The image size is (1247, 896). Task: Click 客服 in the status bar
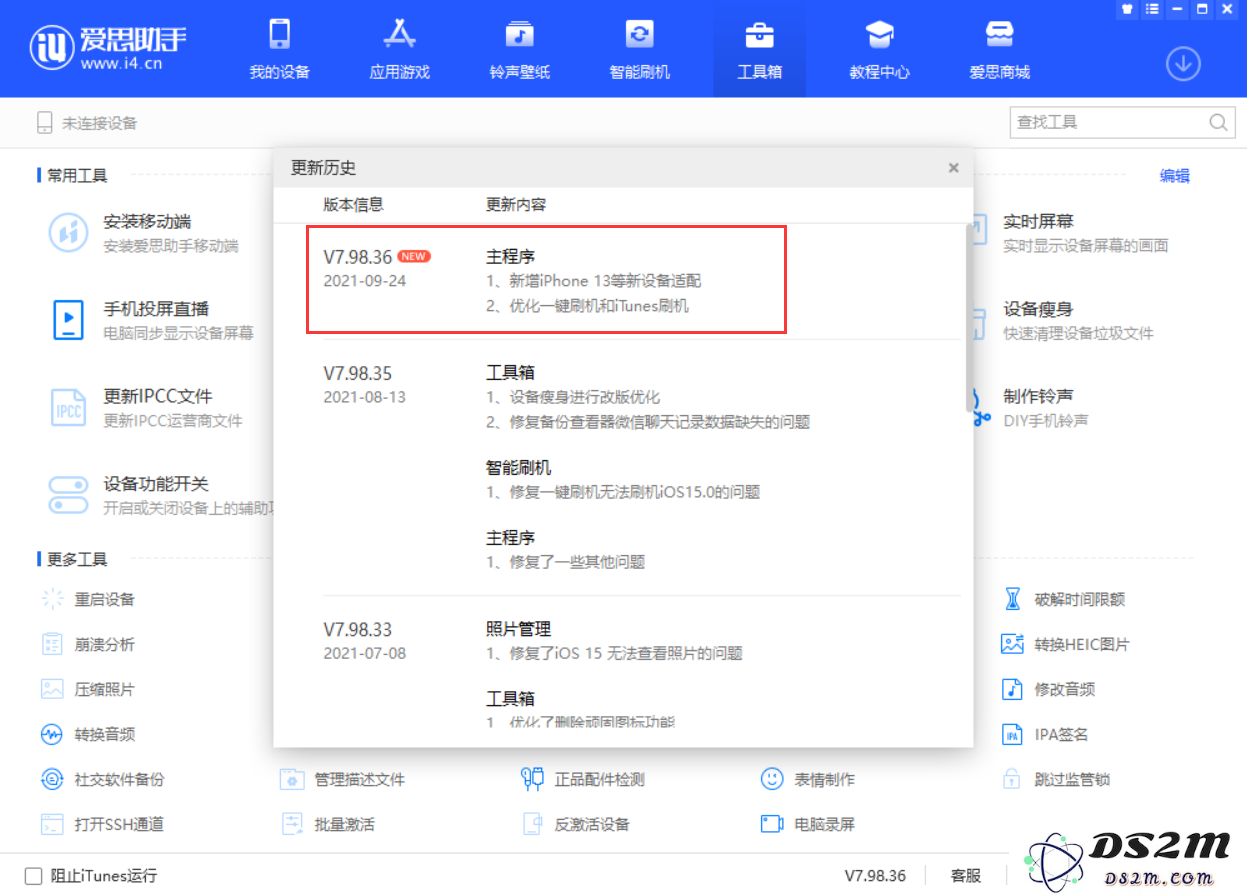966,875
